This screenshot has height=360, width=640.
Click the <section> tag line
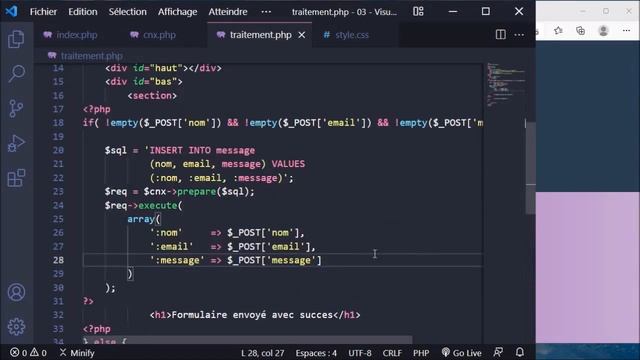[x=152, y=96]
